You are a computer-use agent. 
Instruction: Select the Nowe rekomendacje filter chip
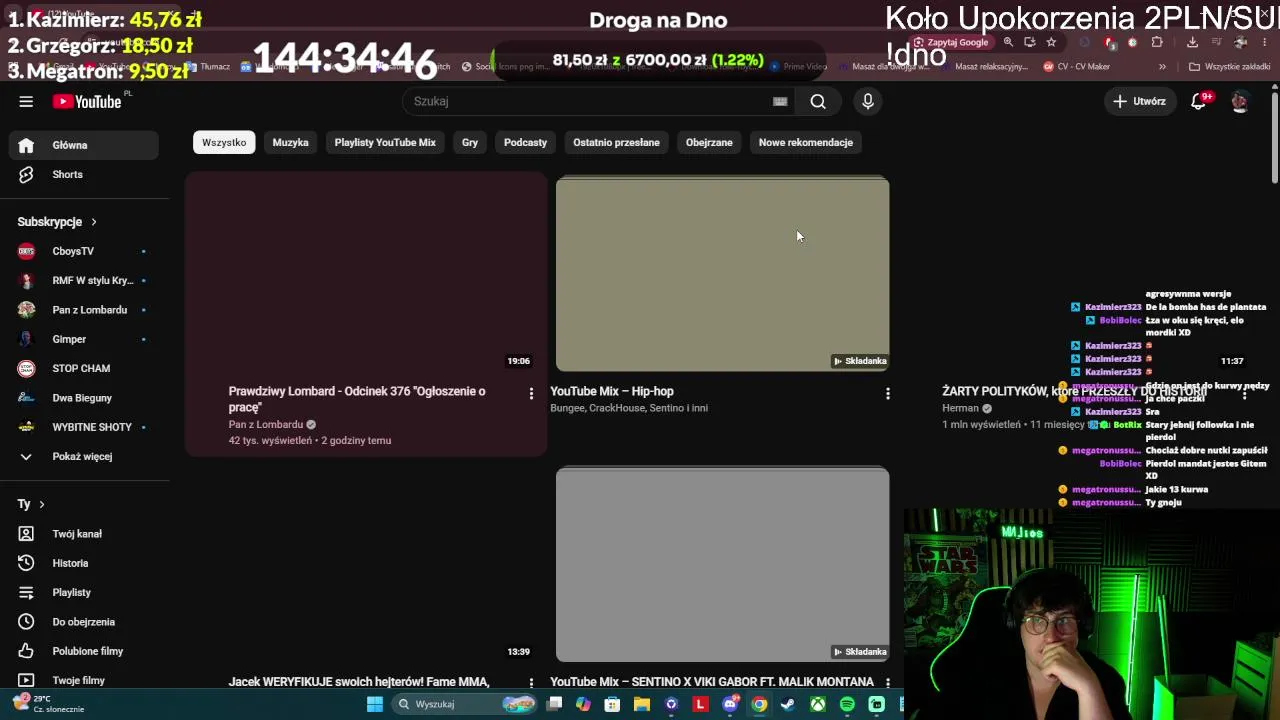tap(806, 142)
